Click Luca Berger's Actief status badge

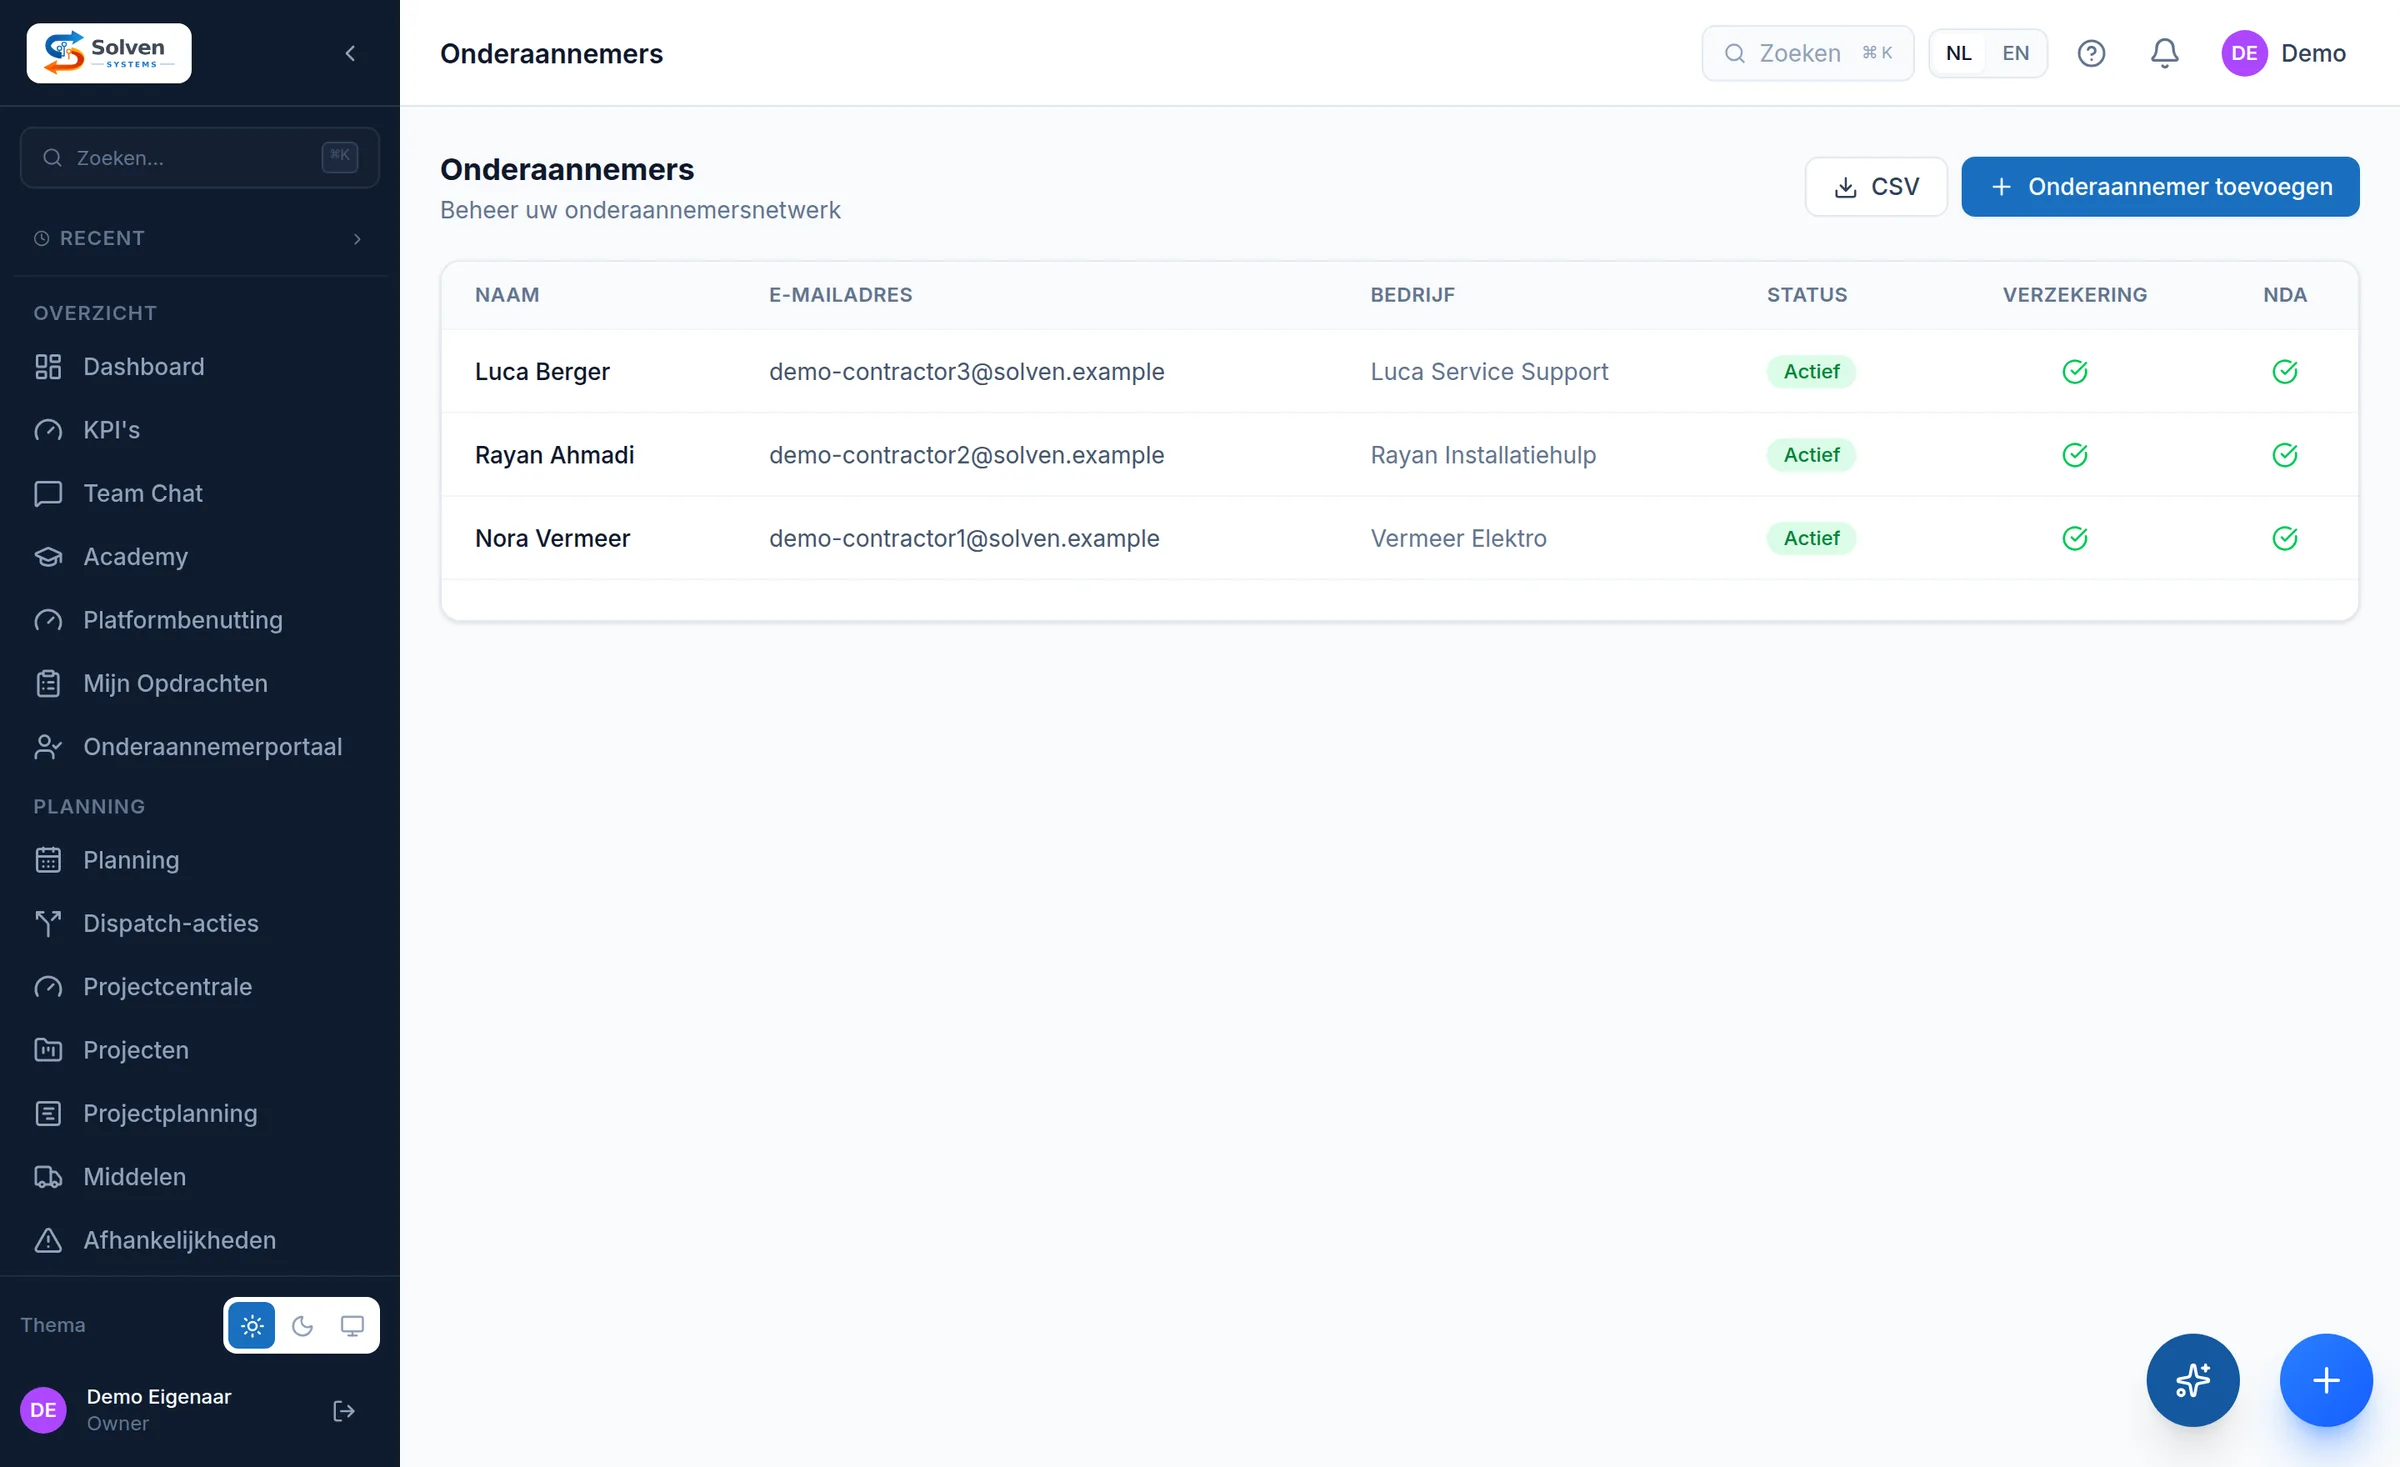[x=1811, y=371]
